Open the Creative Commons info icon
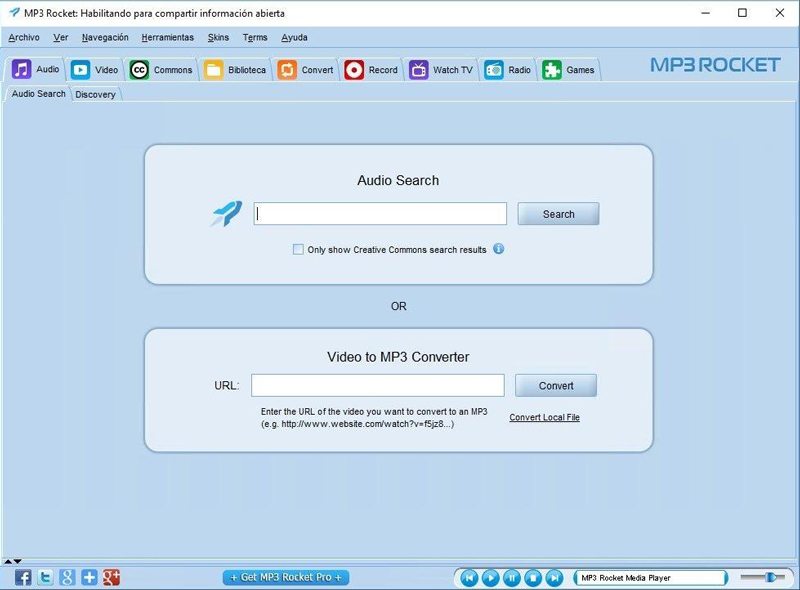 click(499, 249)
